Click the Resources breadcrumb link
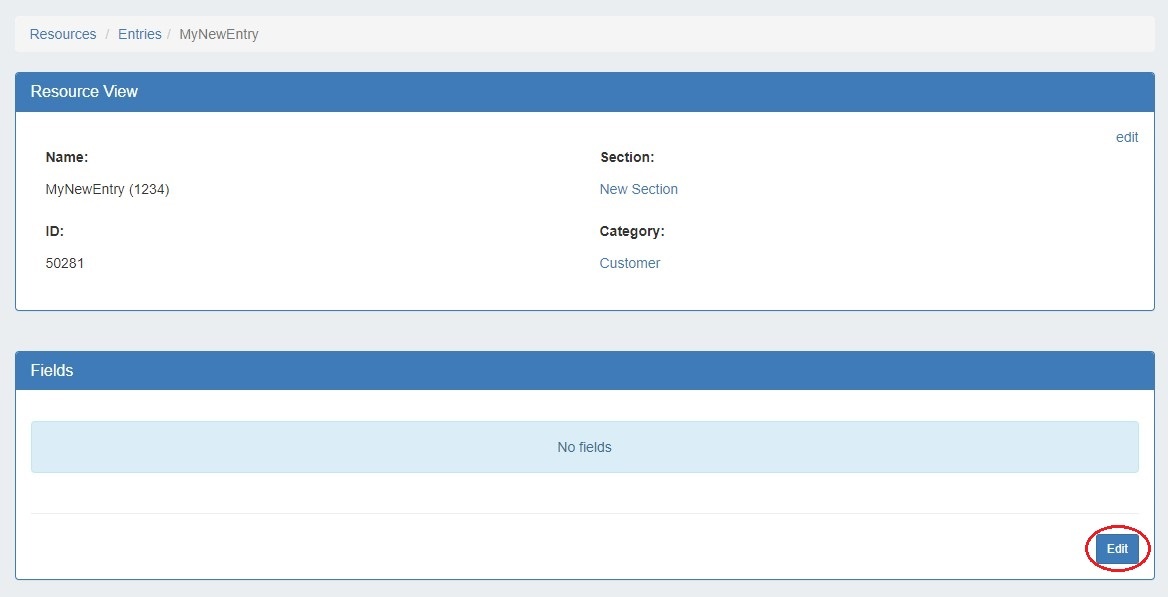Image resolution: width=1168 pixels, height=597 pixels. coord(63,34)
